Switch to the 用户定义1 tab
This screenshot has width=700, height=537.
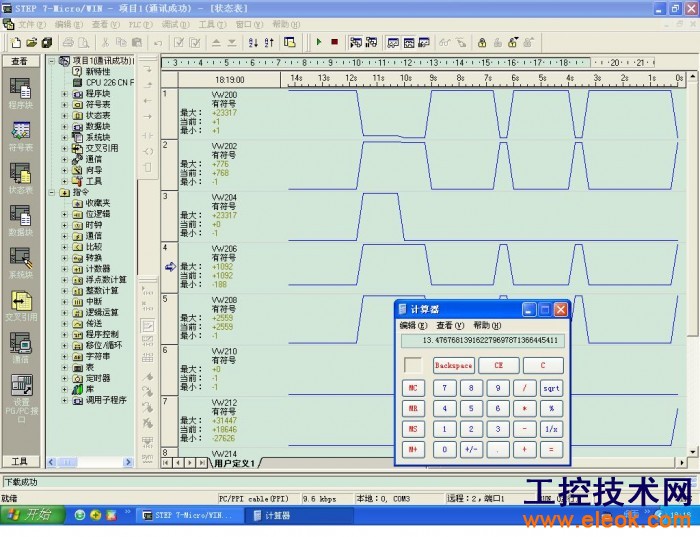(x=234, y=463)
